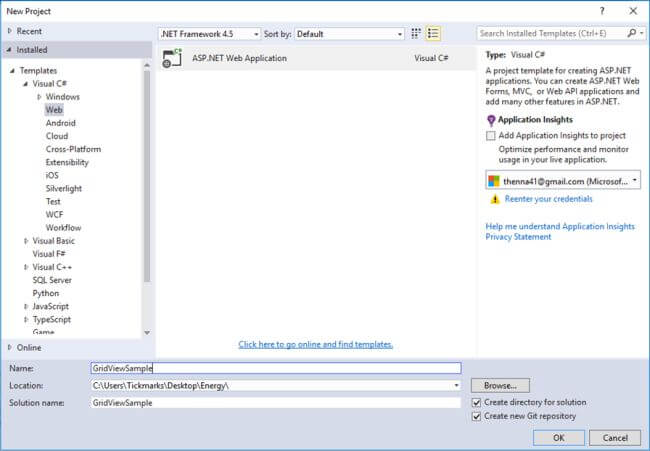
Task: Switch to small icons view
Action: coord(416,34)
